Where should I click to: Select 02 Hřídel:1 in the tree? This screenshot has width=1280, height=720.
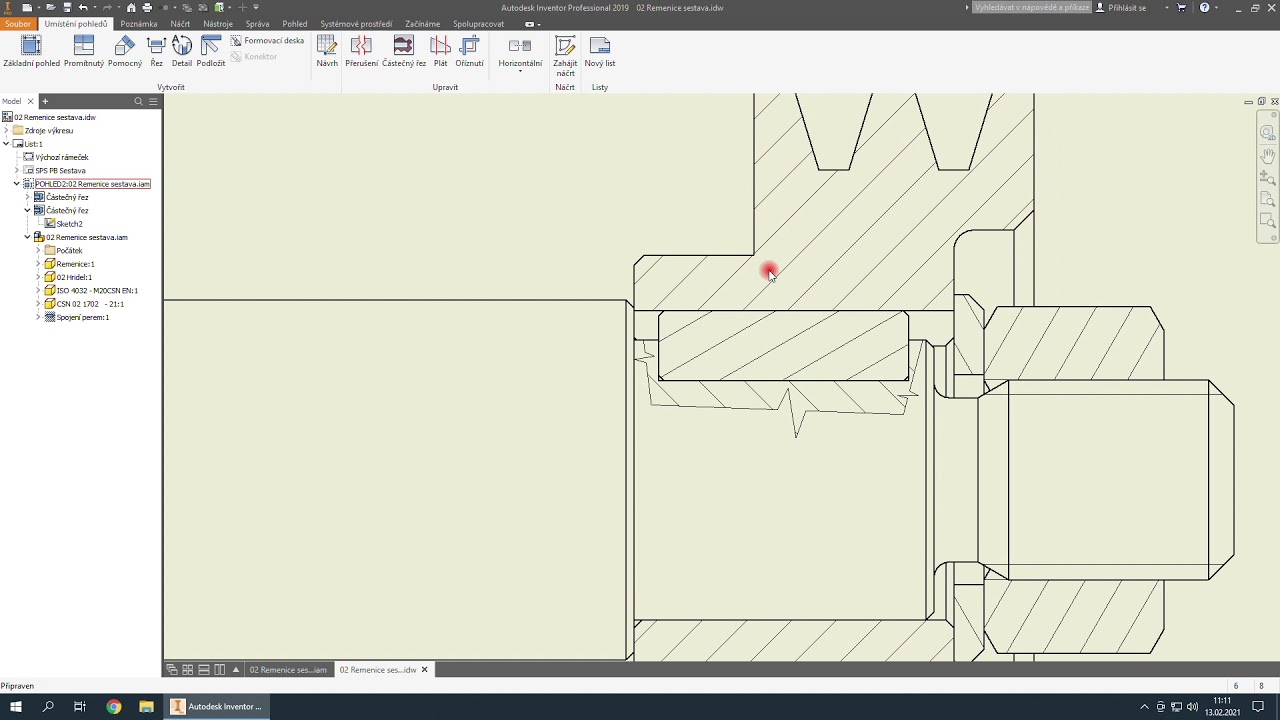(x=74, y=277)
